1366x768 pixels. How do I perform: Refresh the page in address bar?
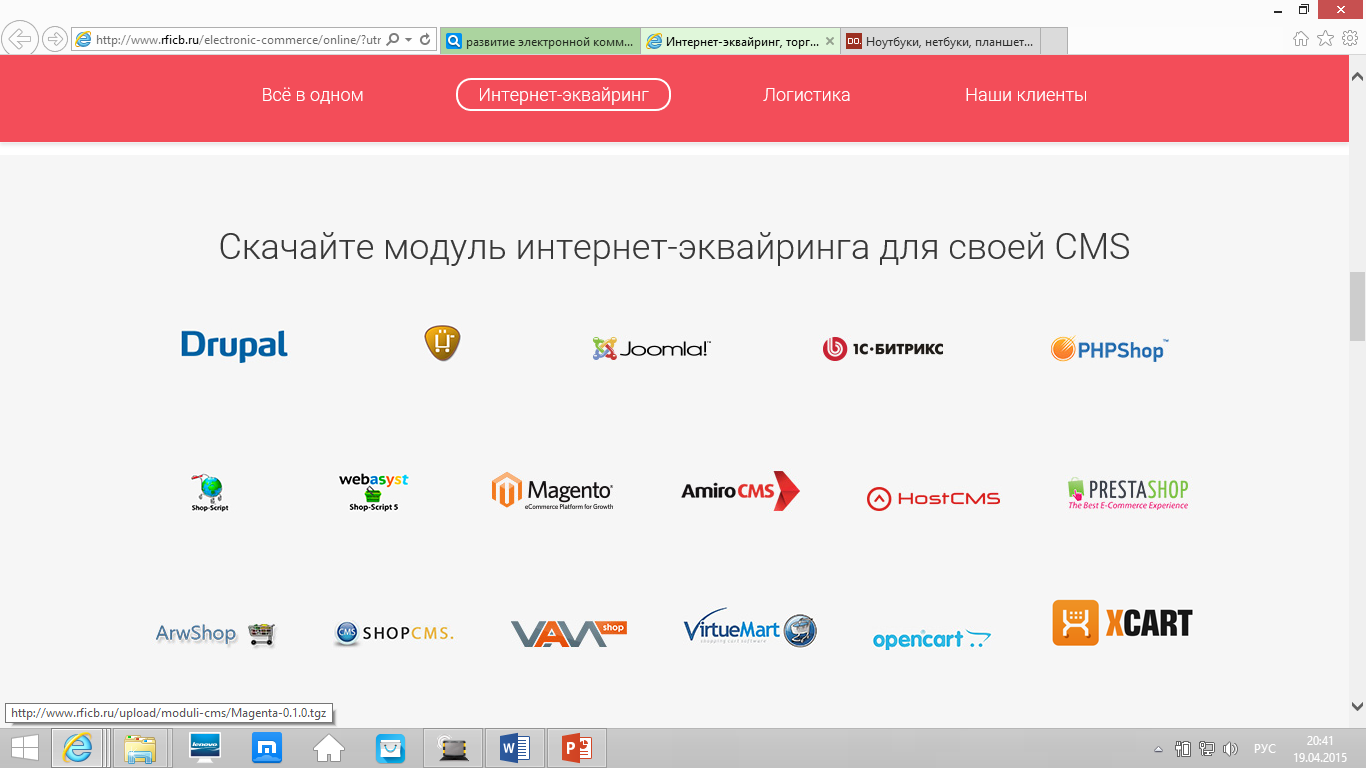click(x=425, y=40)
